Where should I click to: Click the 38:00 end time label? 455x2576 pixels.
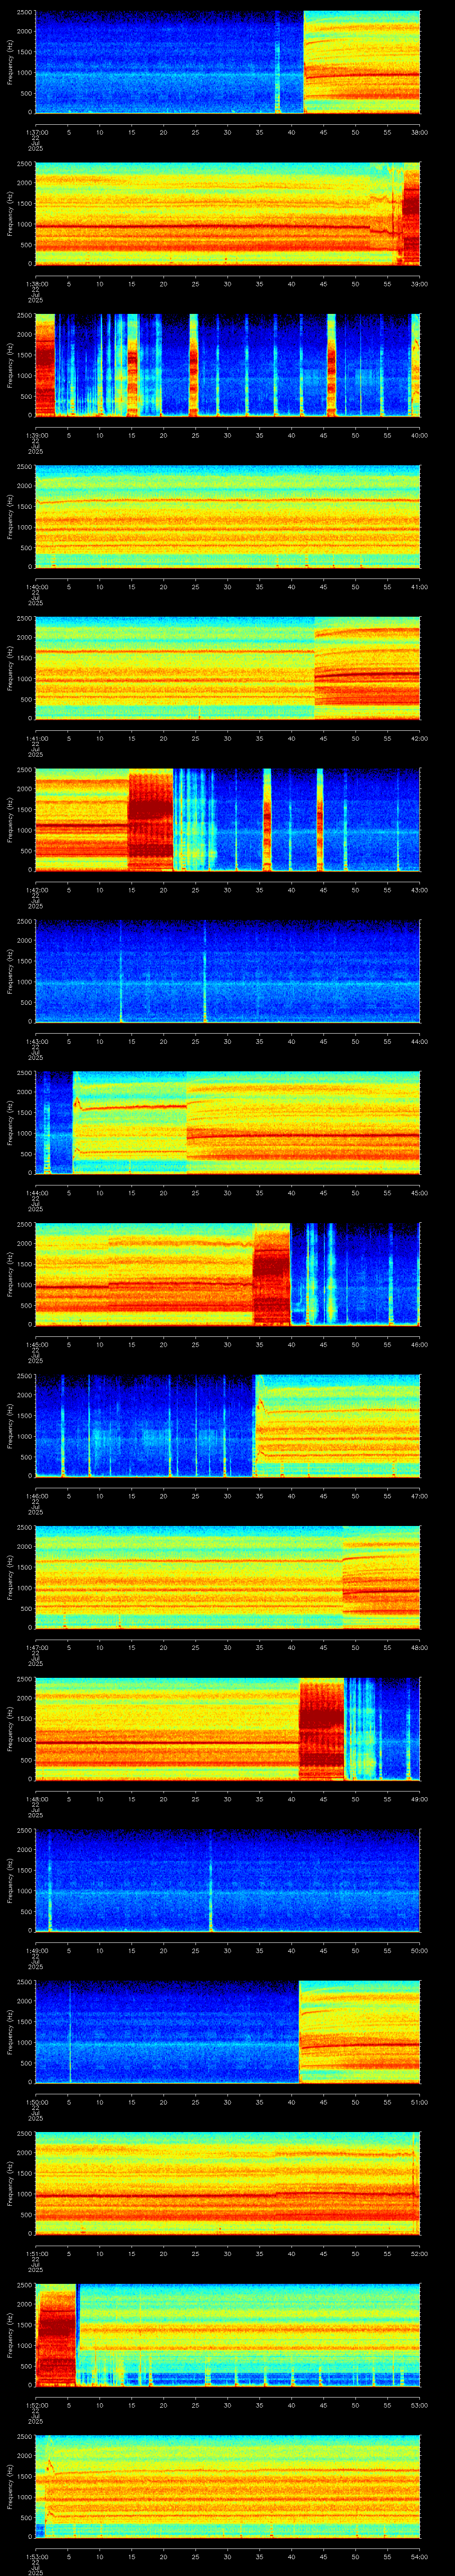pos(420,132)
